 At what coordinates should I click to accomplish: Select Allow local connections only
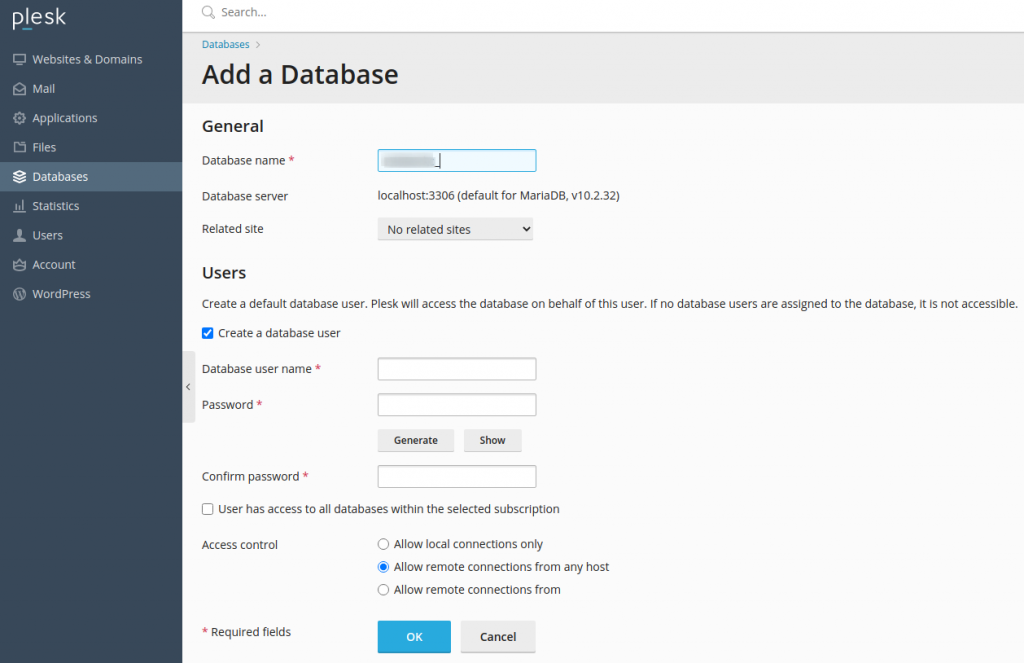pos(383,544)
